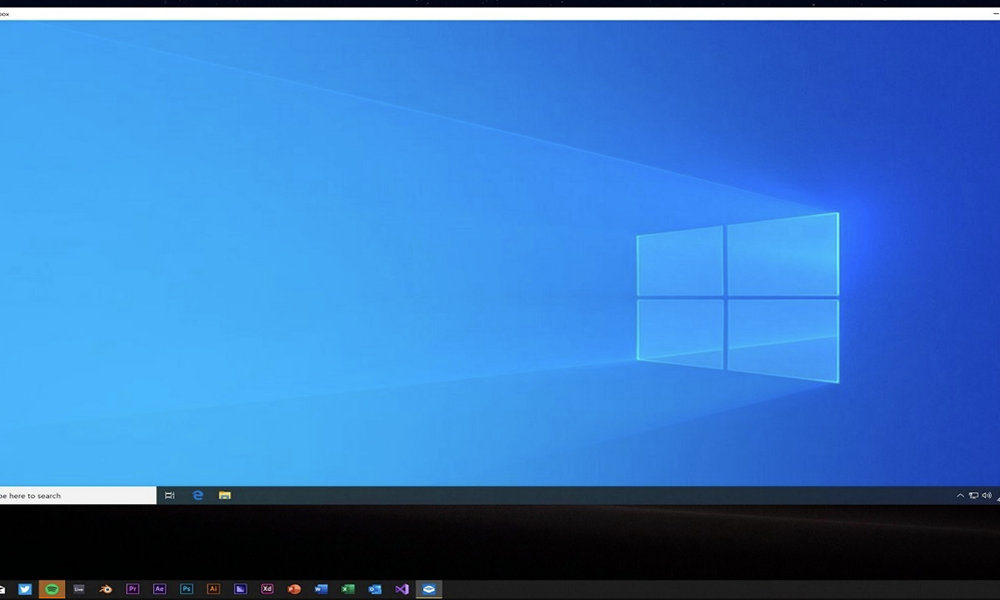1000x600 pixels.
Task: Open PowerPoint from the host taskbar
Action: coord(294,589)
